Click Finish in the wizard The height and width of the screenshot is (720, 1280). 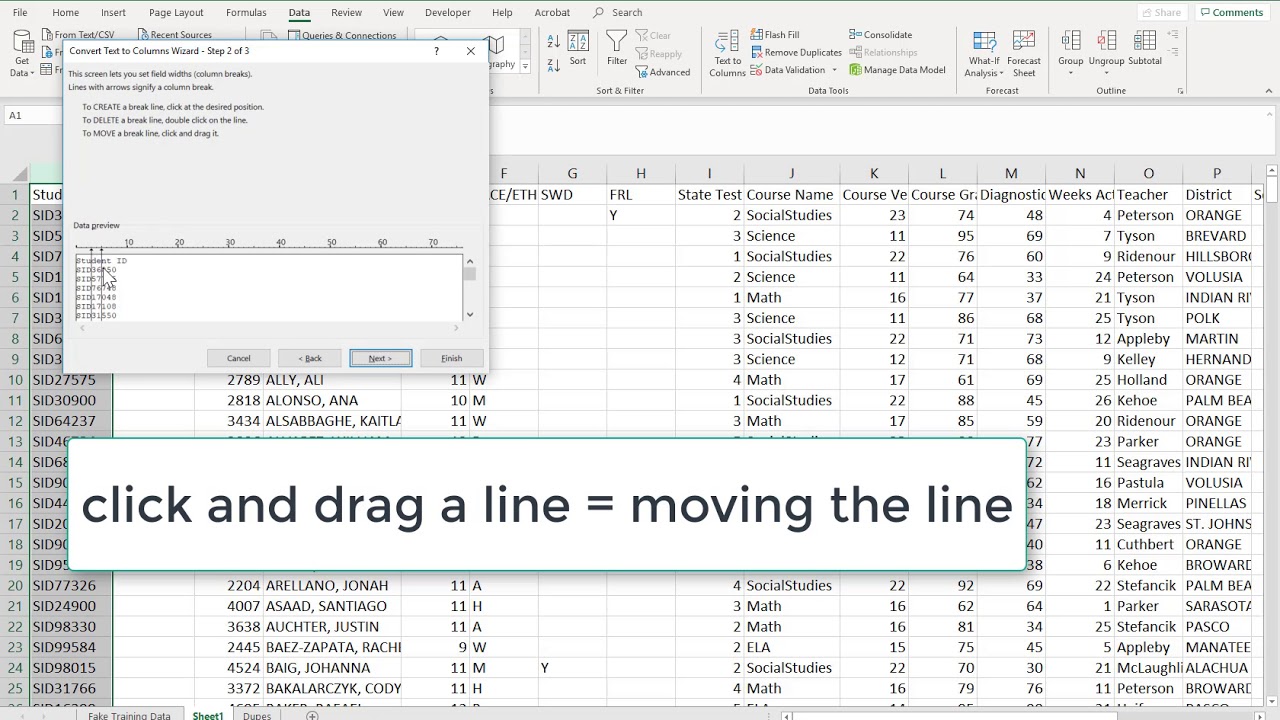tap(451, 358)
